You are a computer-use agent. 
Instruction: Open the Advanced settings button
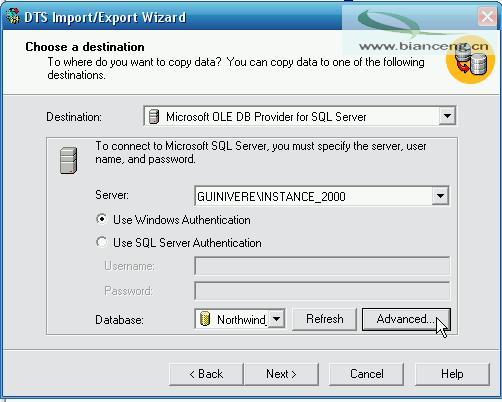coord(406,319)
